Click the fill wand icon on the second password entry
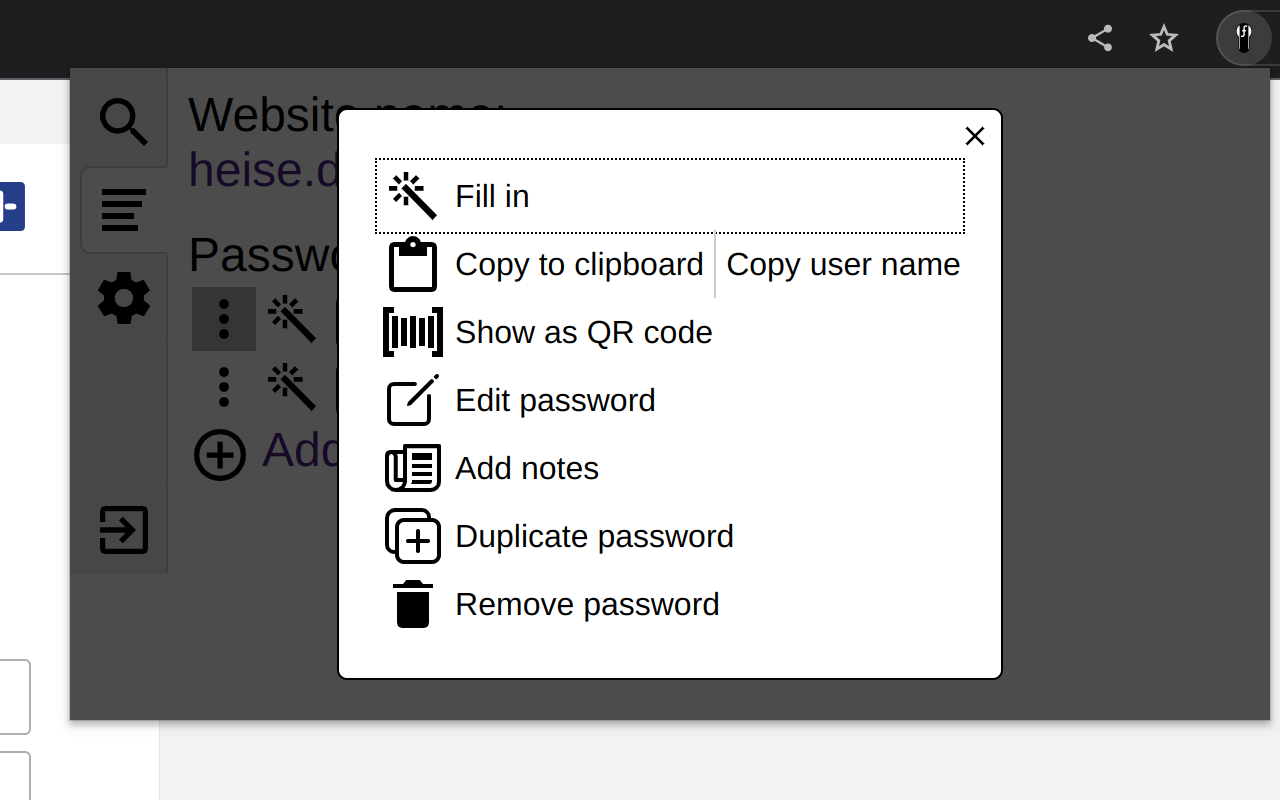The height and width of the screenshot is (800, 1280). [291, 385]
